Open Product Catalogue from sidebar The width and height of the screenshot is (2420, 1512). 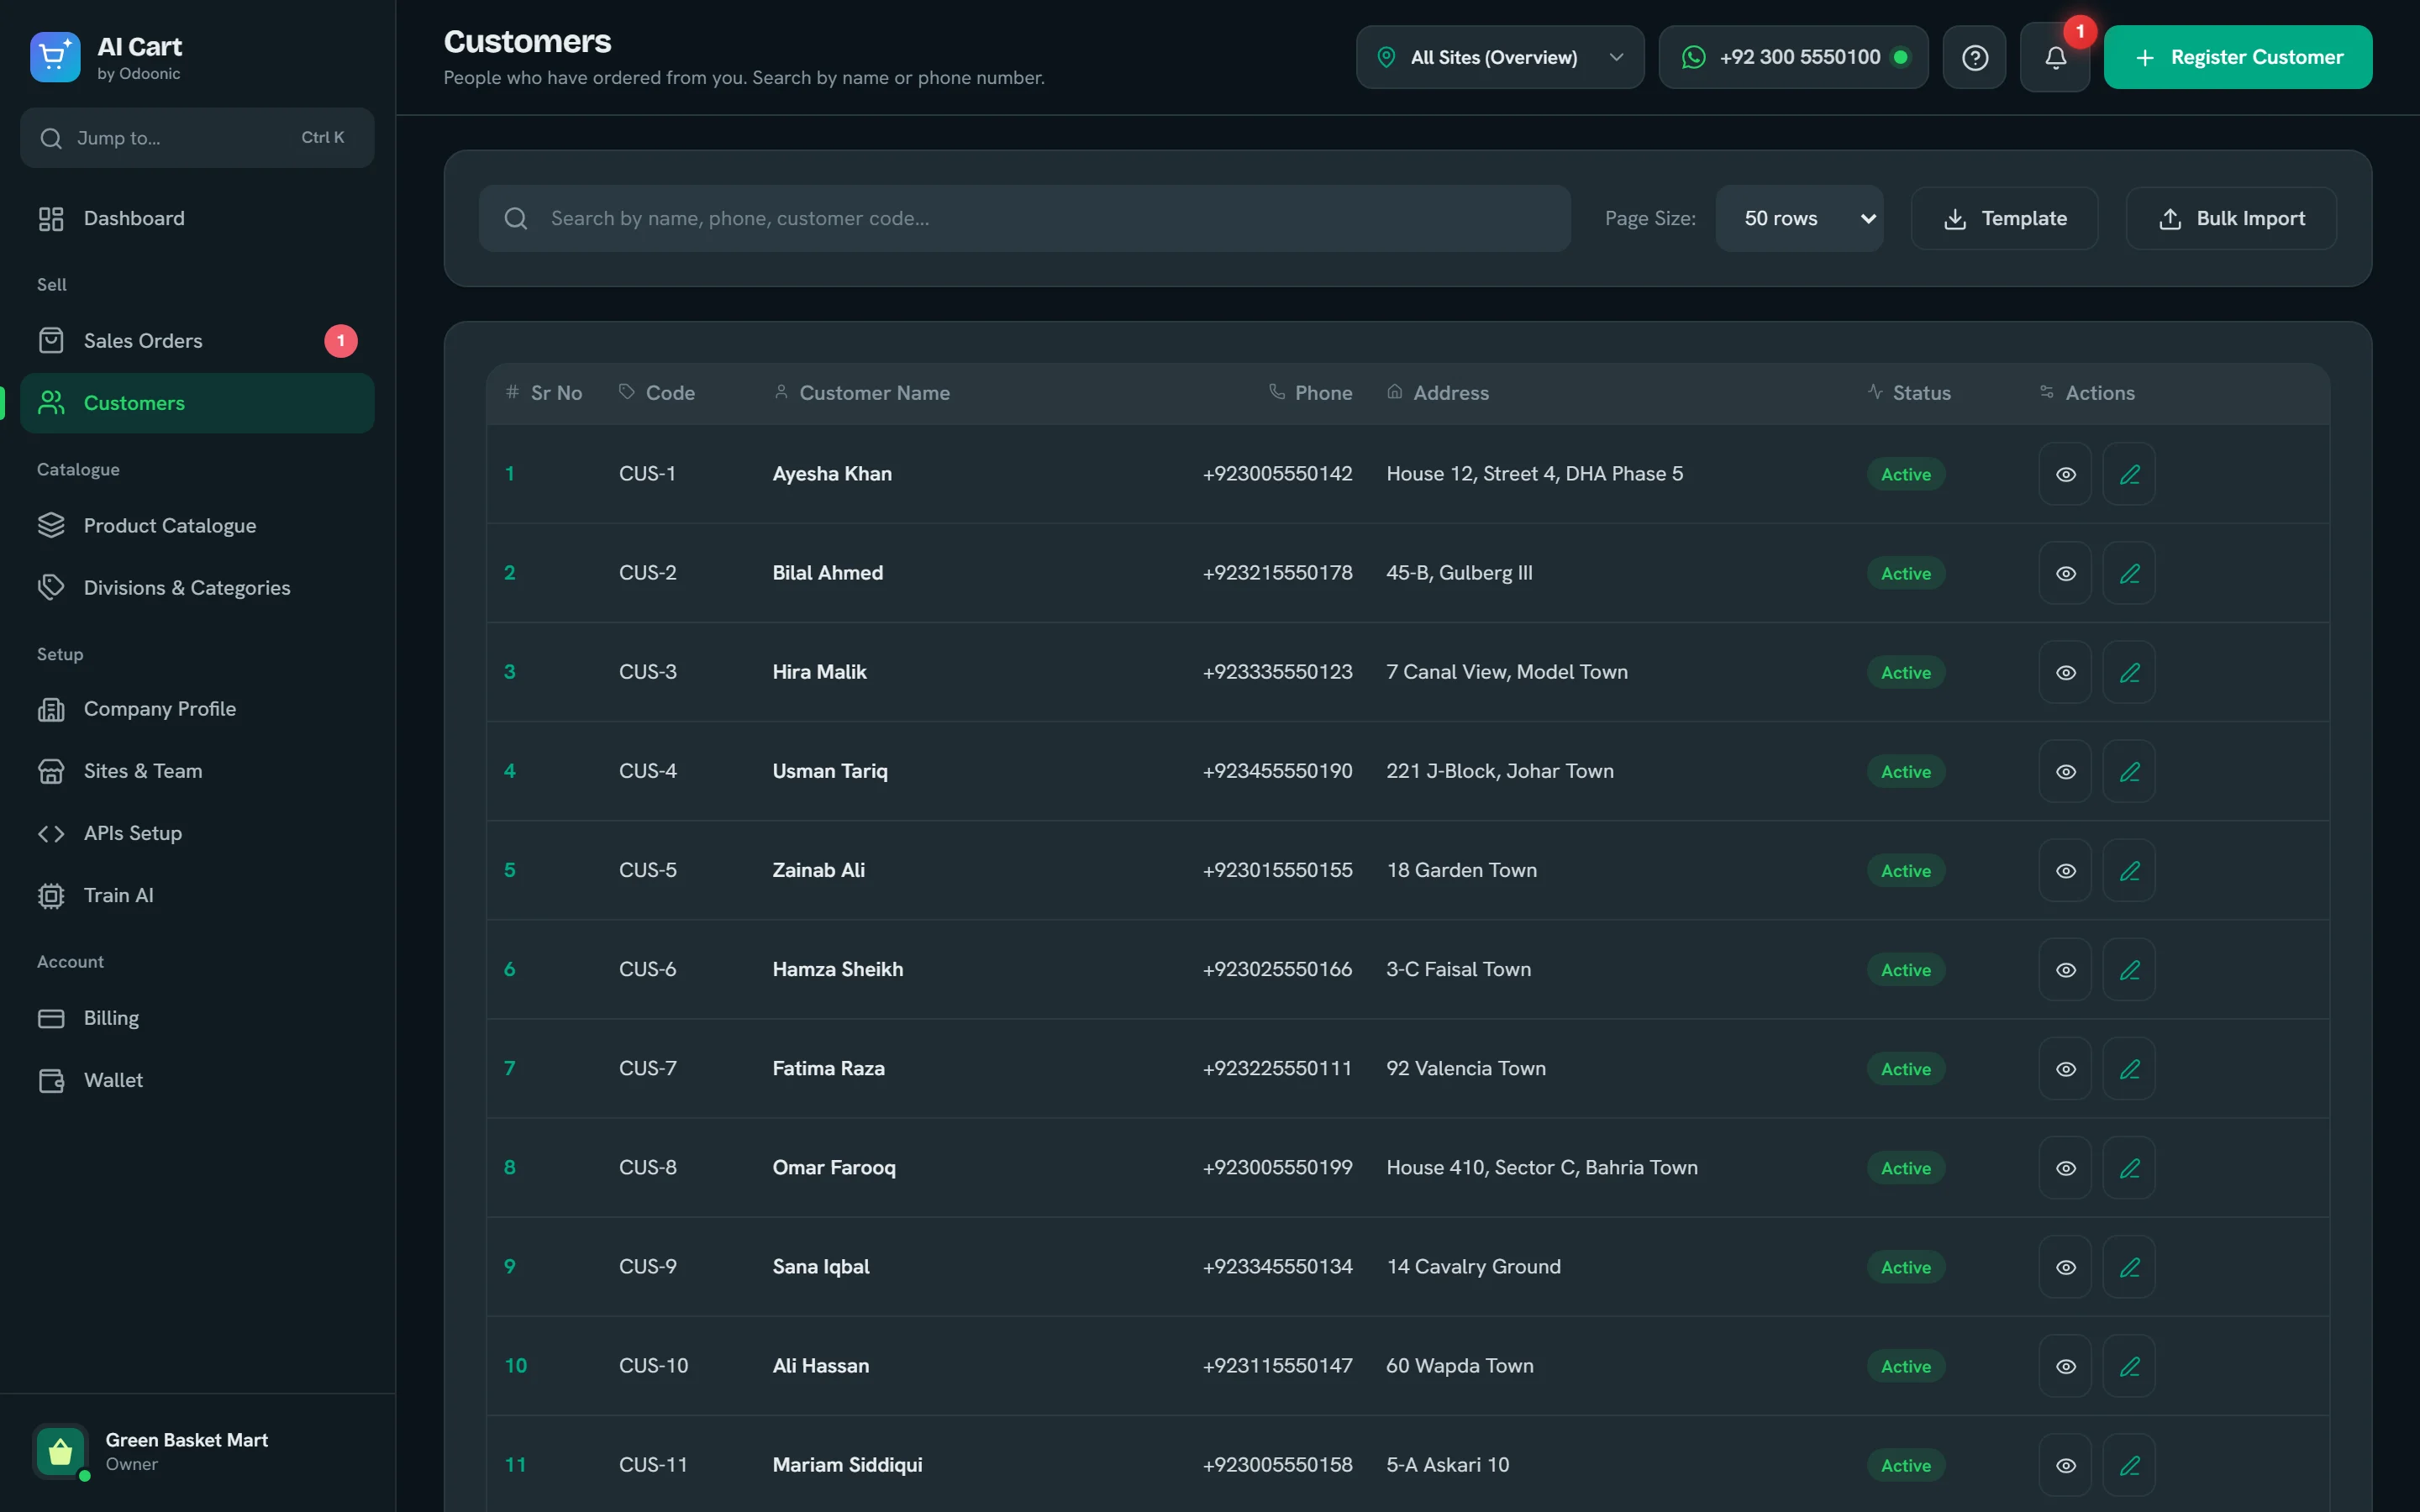point(197,526)
